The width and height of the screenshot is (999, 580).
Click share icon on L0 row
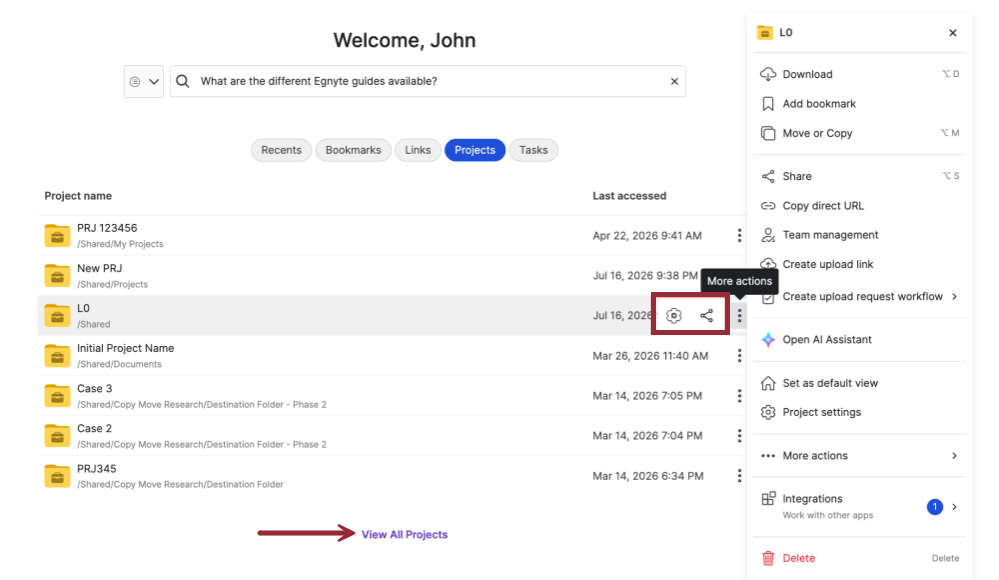click(x=707, y=315)
